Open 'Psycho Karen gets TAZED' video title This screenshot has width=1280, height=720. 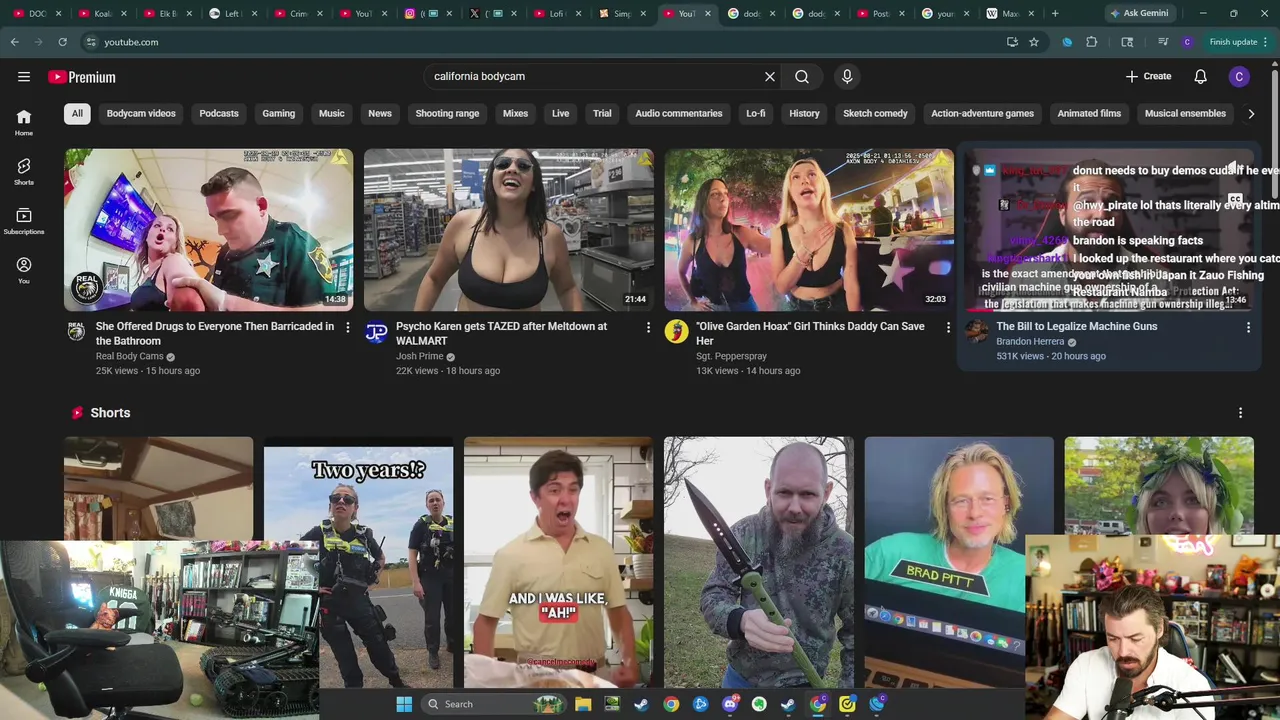tap(501, 334)
